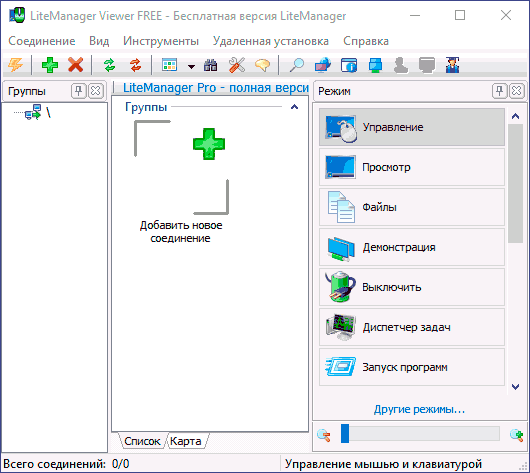Close the Режим panel

pyautogui.click(x=516, y=91)
